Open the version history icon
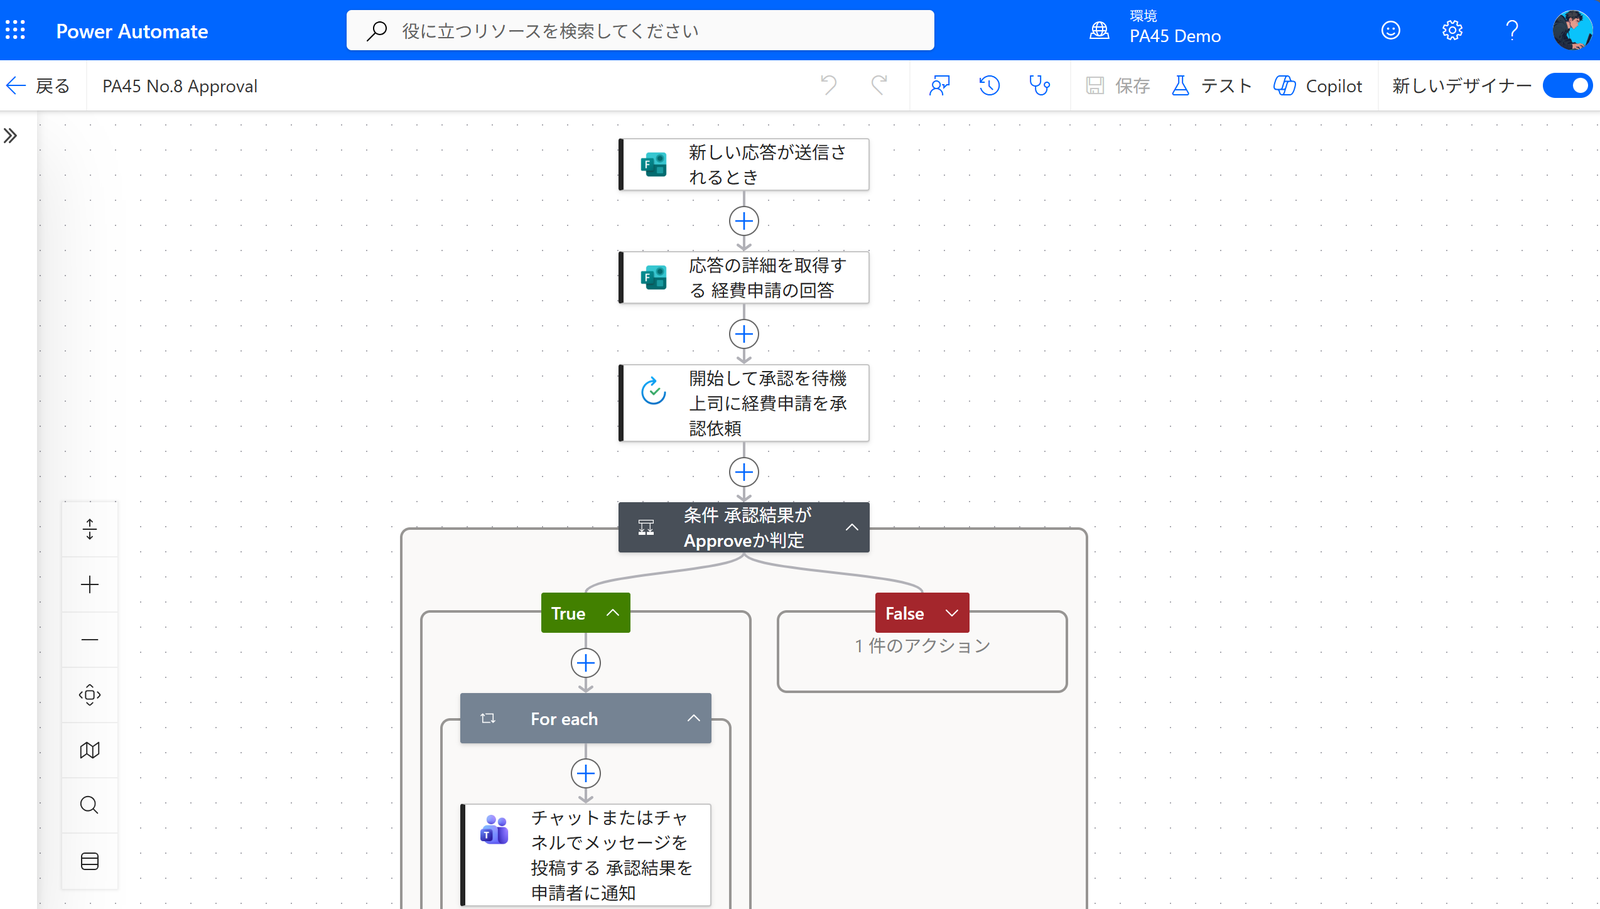This screenshot has width=1600, height=909. click(989, 86)
